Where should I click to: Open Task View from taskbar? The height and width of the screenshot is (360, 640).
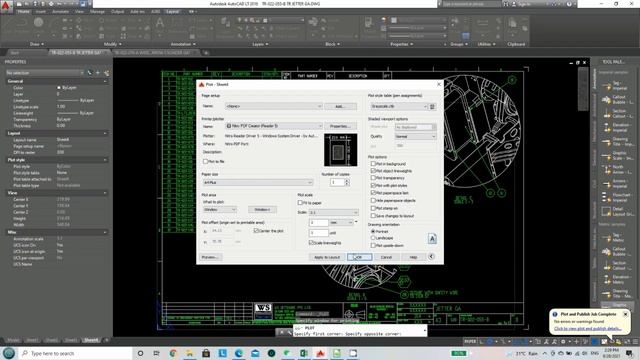156,353
